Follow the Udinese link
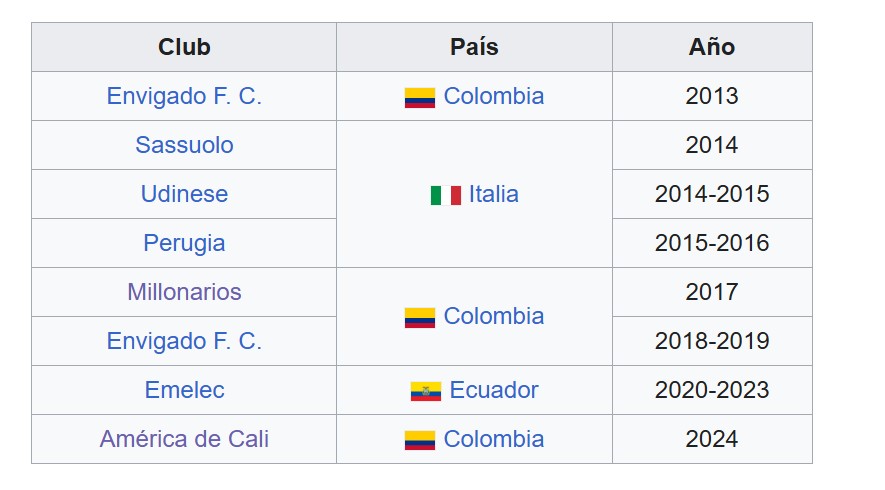 coord(184,194)
